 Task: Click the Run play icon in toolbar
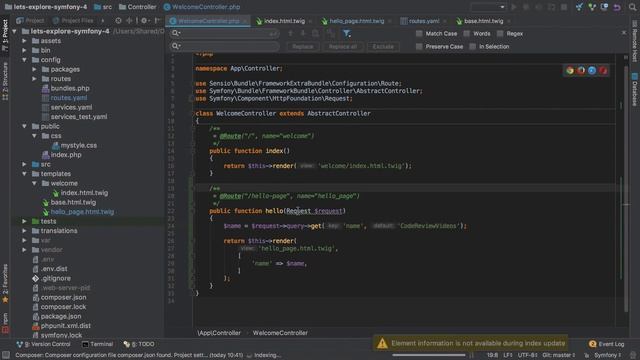pos(514,7)
